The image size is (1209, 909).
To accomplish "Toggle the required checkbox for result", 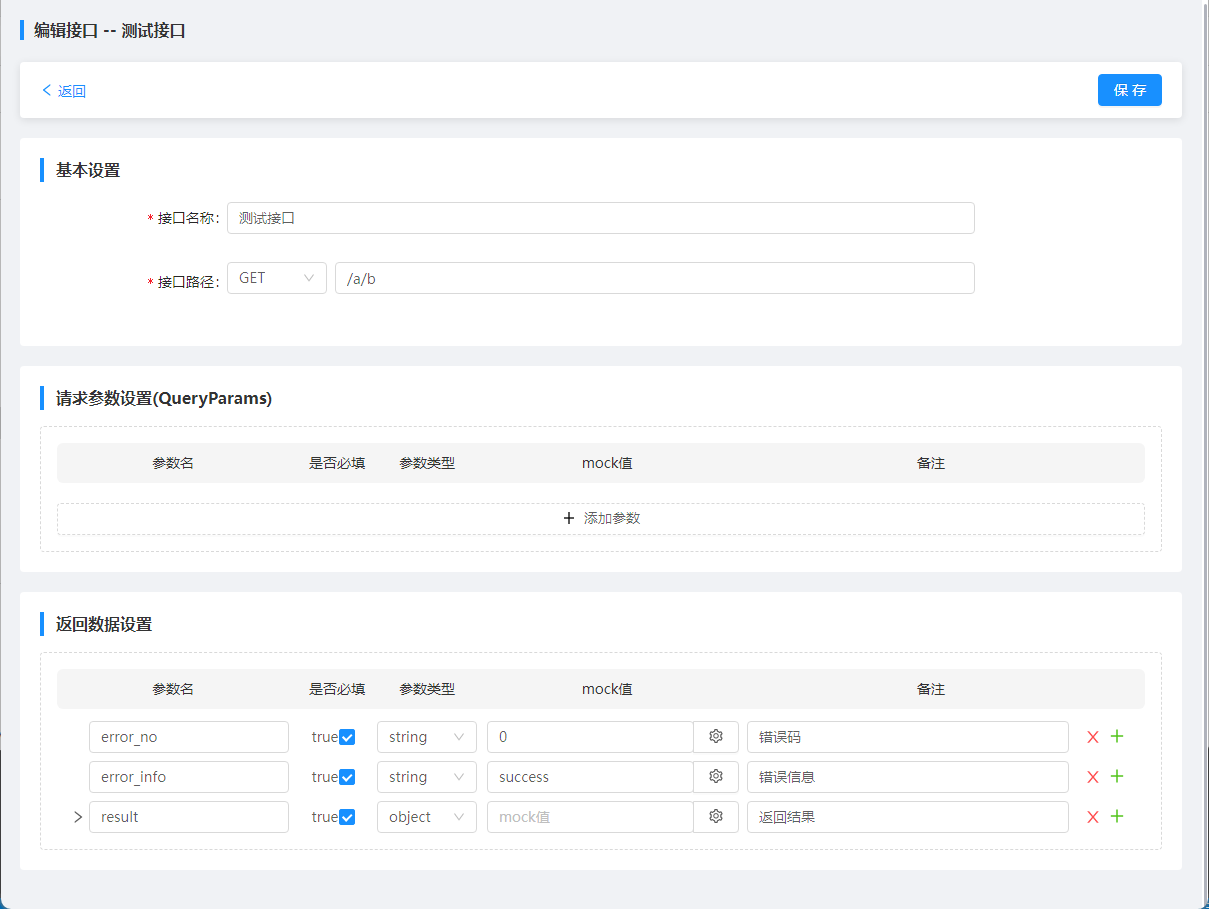I will (347, 817).
